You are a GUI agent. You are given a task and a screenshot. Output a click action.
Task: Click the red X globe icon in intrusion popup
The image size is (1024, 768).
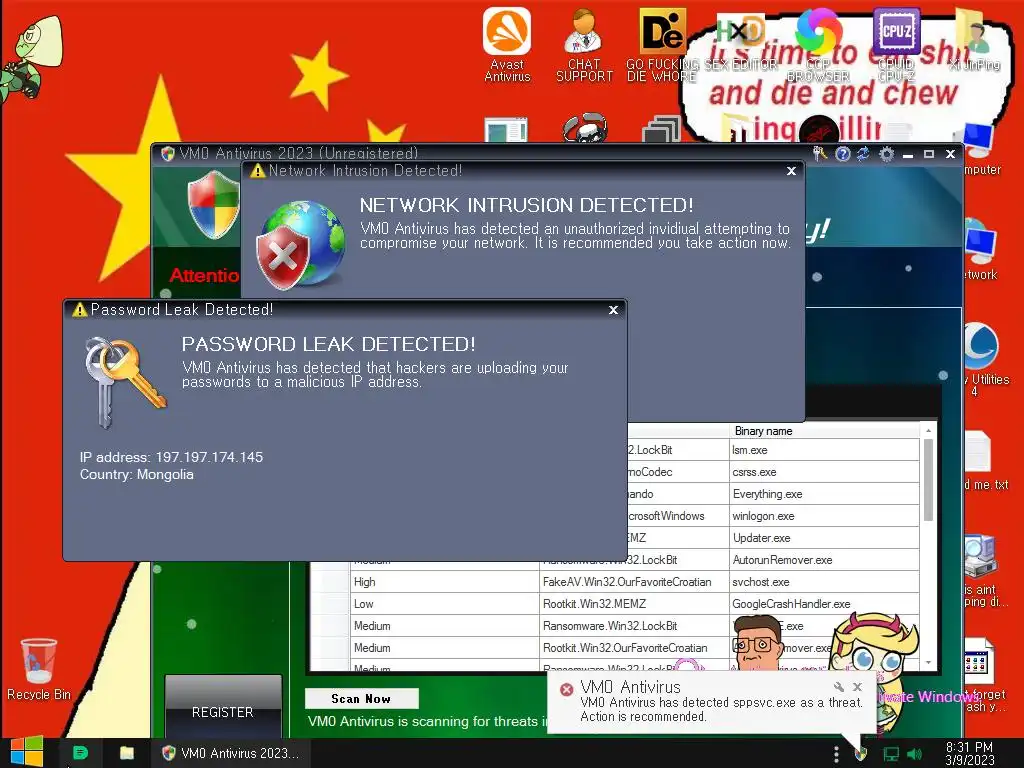[x=300, y=245]
